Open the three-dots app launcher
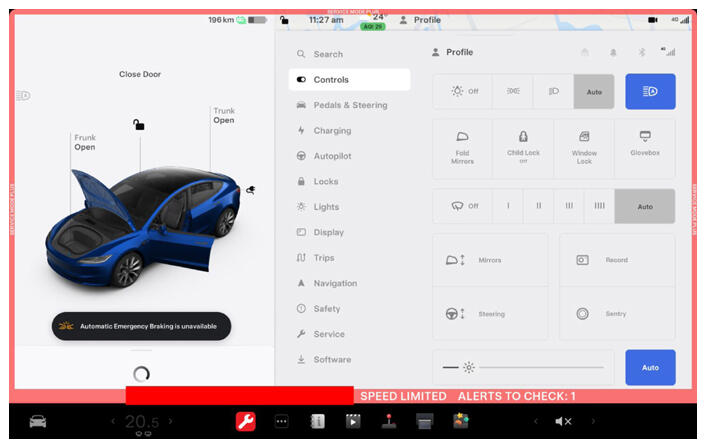This screenshot has width=706, height=448. click(281, 421)
